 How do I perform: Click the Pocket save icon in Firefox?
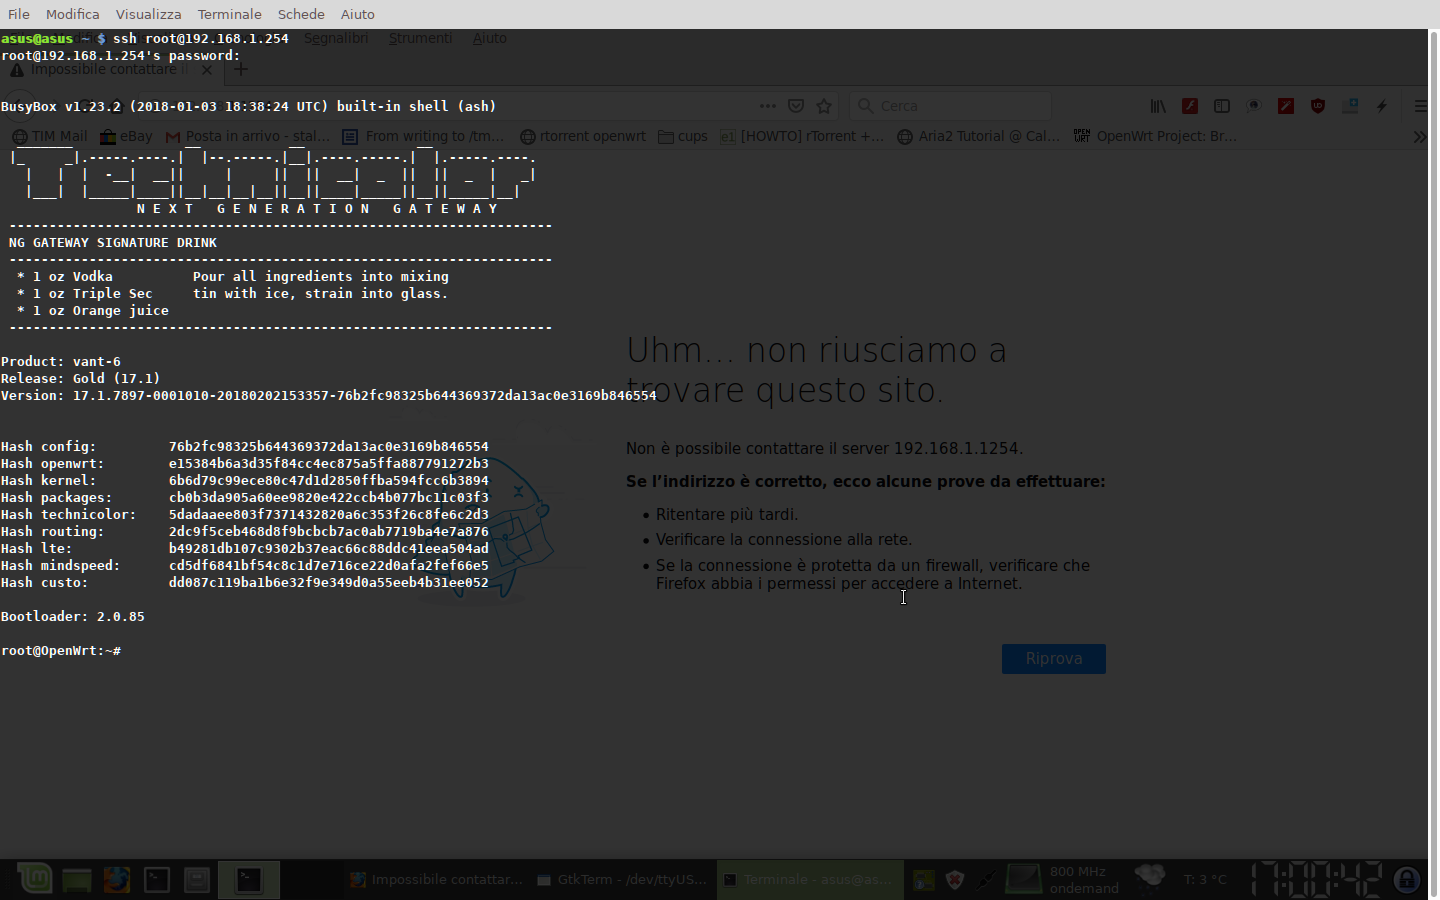pyautogui.click(x=796, y=106)
